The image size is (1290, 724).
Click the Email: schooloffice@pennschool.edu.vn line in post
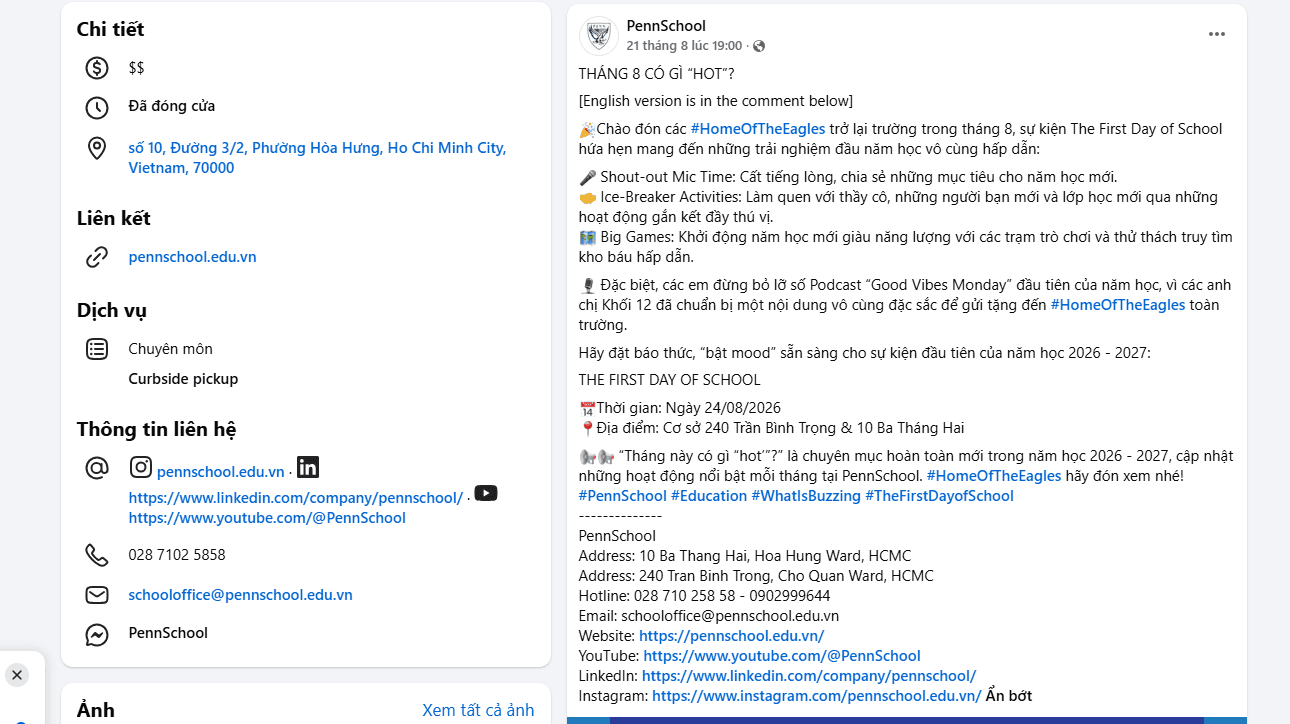(x=709, y=616)
